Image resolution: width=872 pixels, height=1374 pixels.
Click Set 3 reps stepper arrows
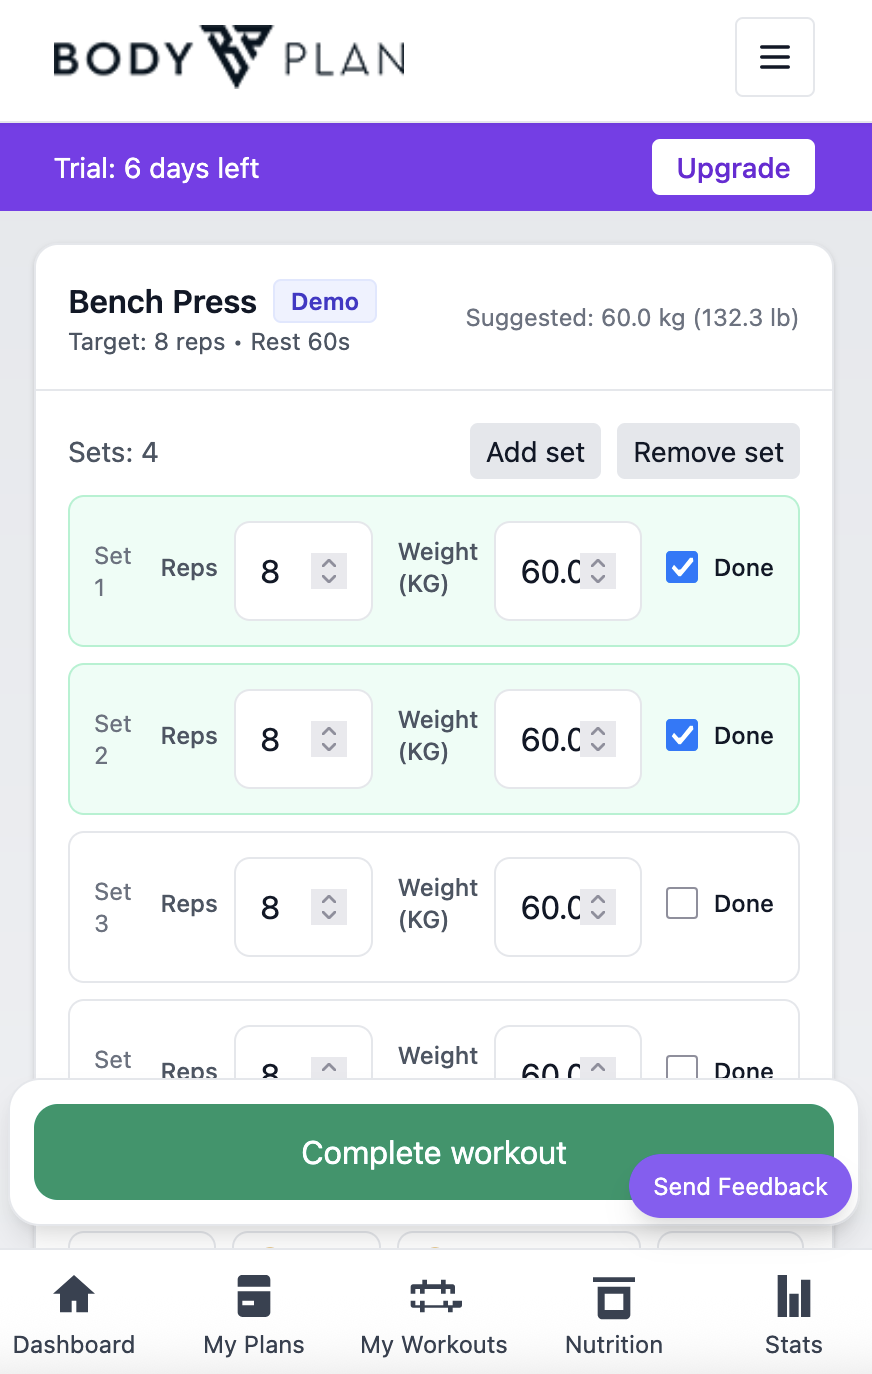pos(329,907)
